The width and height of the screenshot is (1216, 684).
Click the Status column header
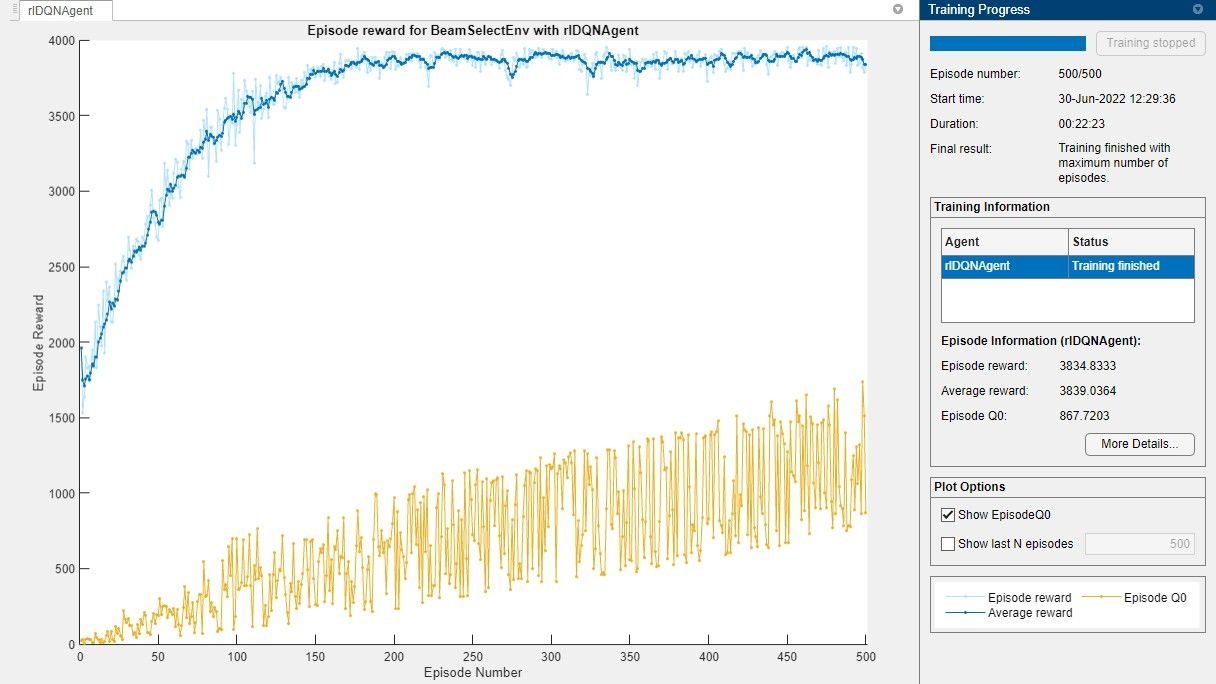tap(1130, 241)
